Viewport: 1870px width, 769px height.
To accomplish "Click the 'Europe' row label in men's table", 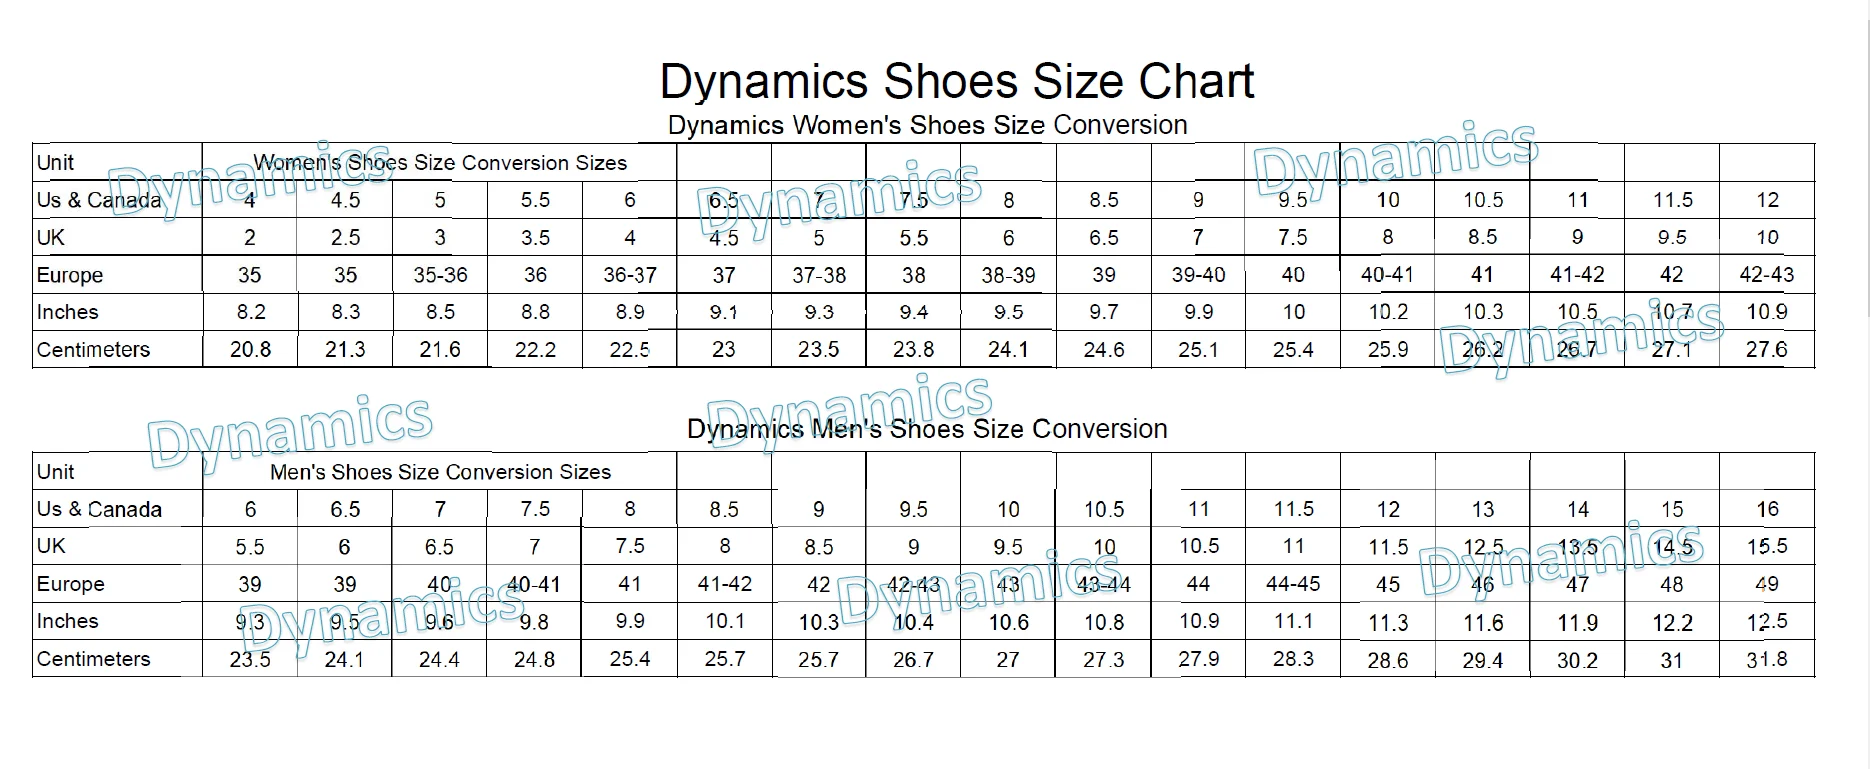I will point(70,584).
